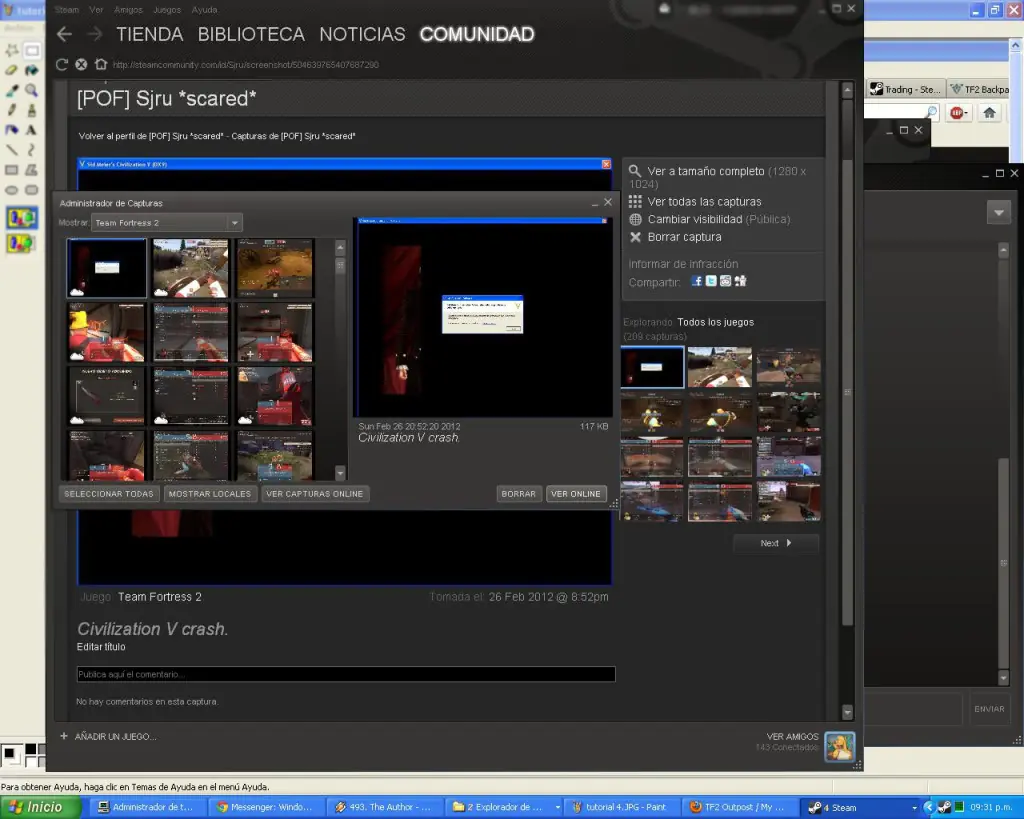The height and width of the screenshot is (819, 1024).
Task: Open the Mostrar game dropdown showing Team Fortress 2
Action: [167, 223]
